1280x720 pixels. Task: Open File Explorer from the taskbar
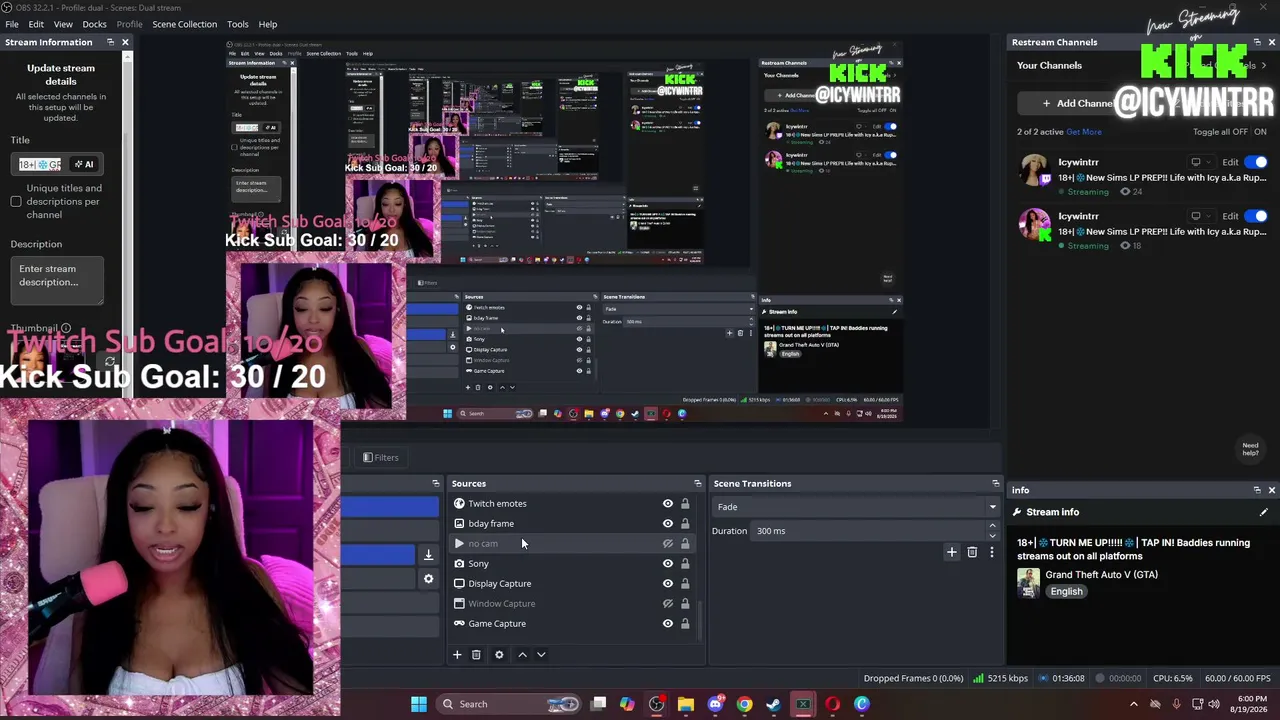[686, 704]
